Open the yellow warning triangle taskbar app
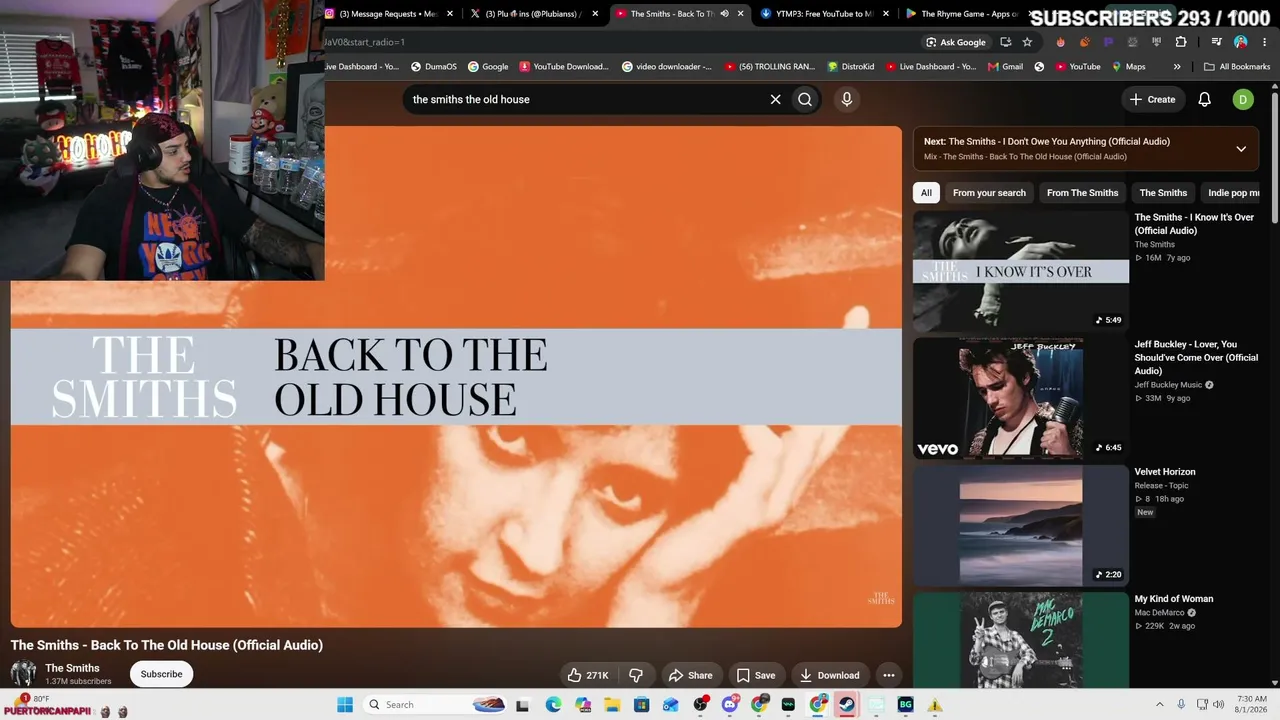Image resolution: width=1280 pixels, height=720 pixels. [x=935, y=705]
